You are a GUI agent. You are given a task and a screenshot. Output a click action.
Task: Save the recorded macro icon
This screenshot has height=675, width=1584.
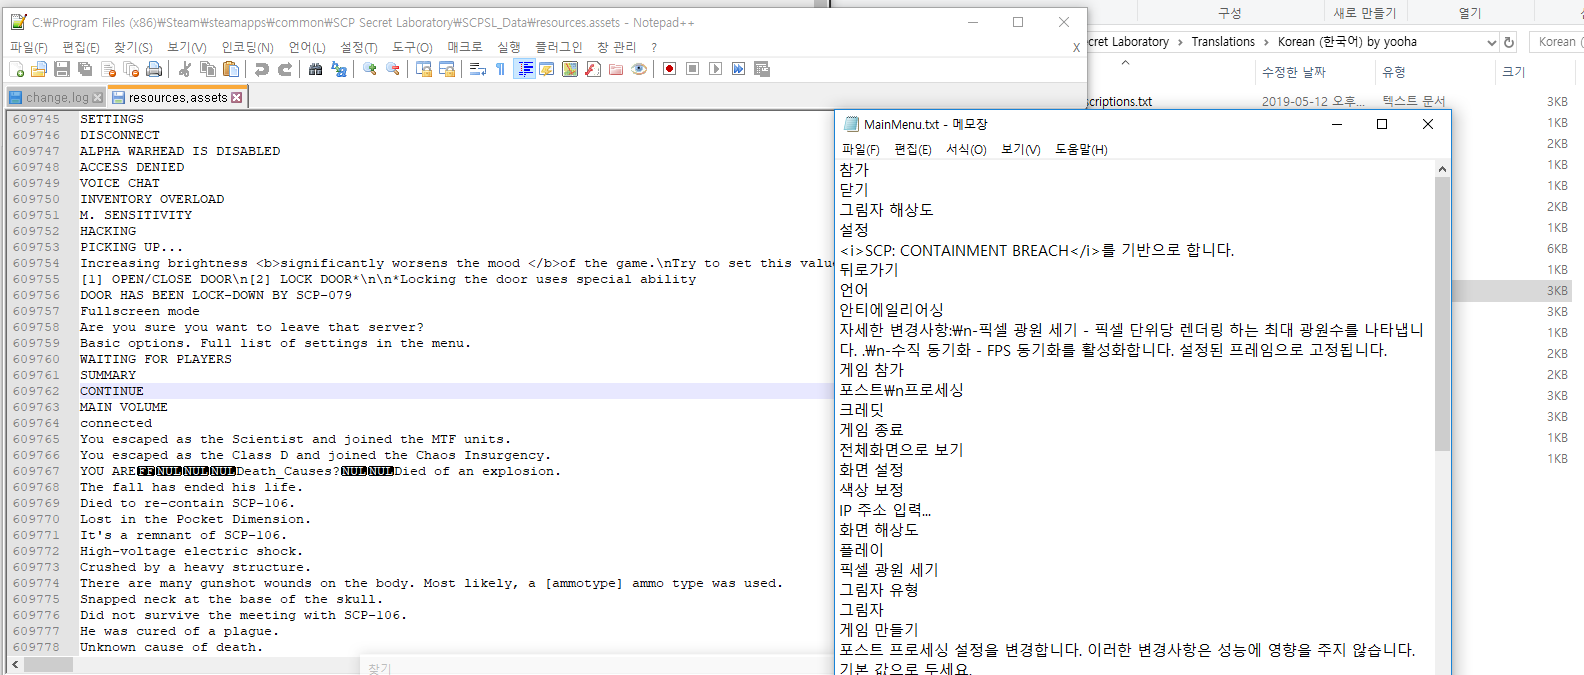click(x=762, y=69)
